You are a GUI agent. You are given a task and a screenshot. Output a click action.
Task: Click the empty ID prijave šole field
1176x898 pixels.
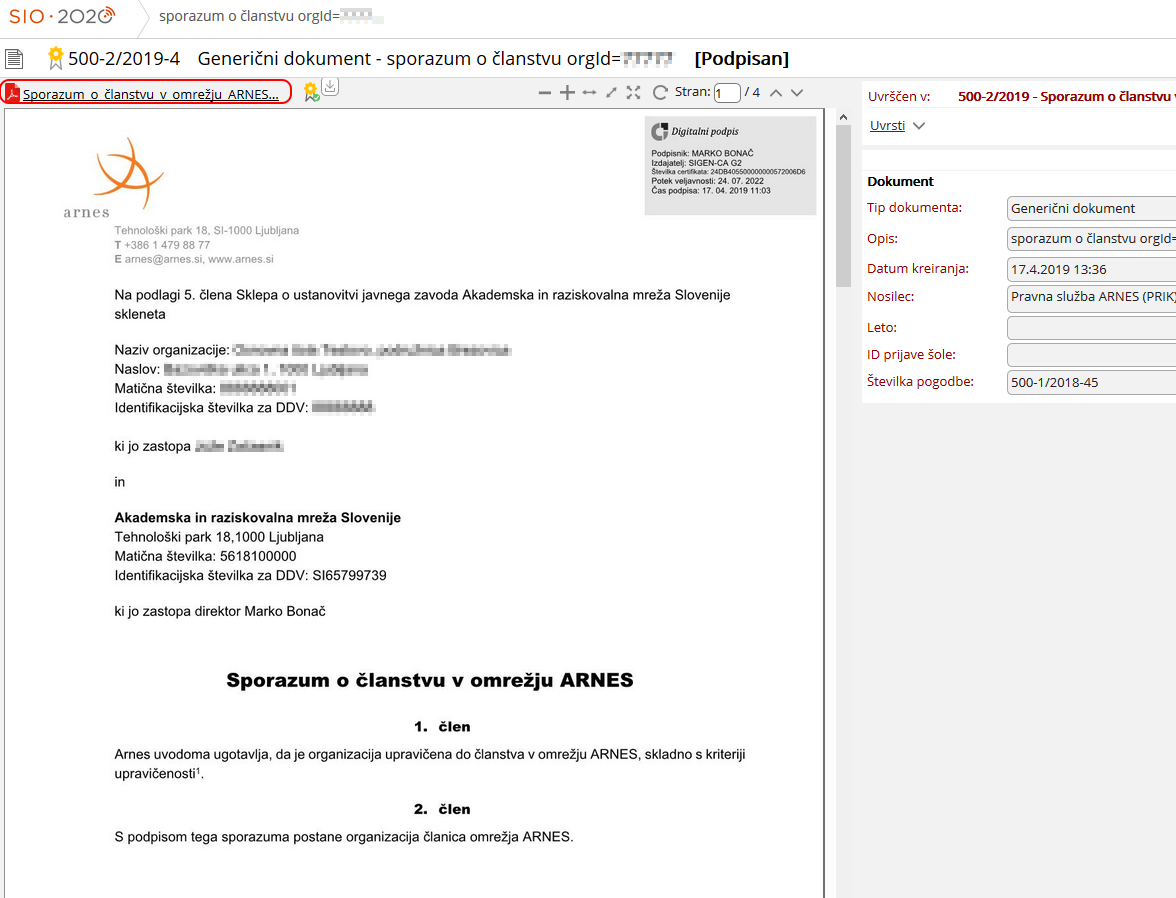pyautogui.click(x=1091, y=355)
